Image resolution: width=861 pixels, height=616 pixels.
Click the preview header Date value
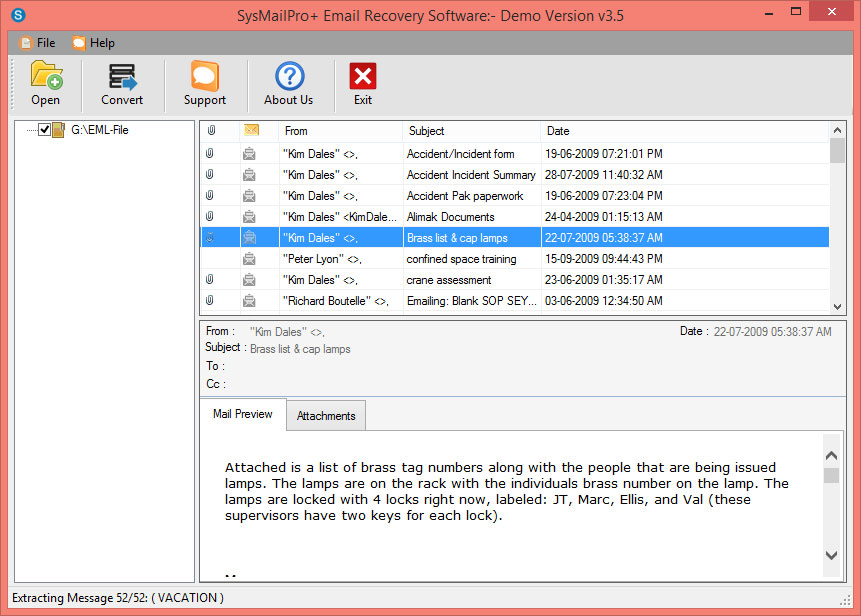coord(772,332)
